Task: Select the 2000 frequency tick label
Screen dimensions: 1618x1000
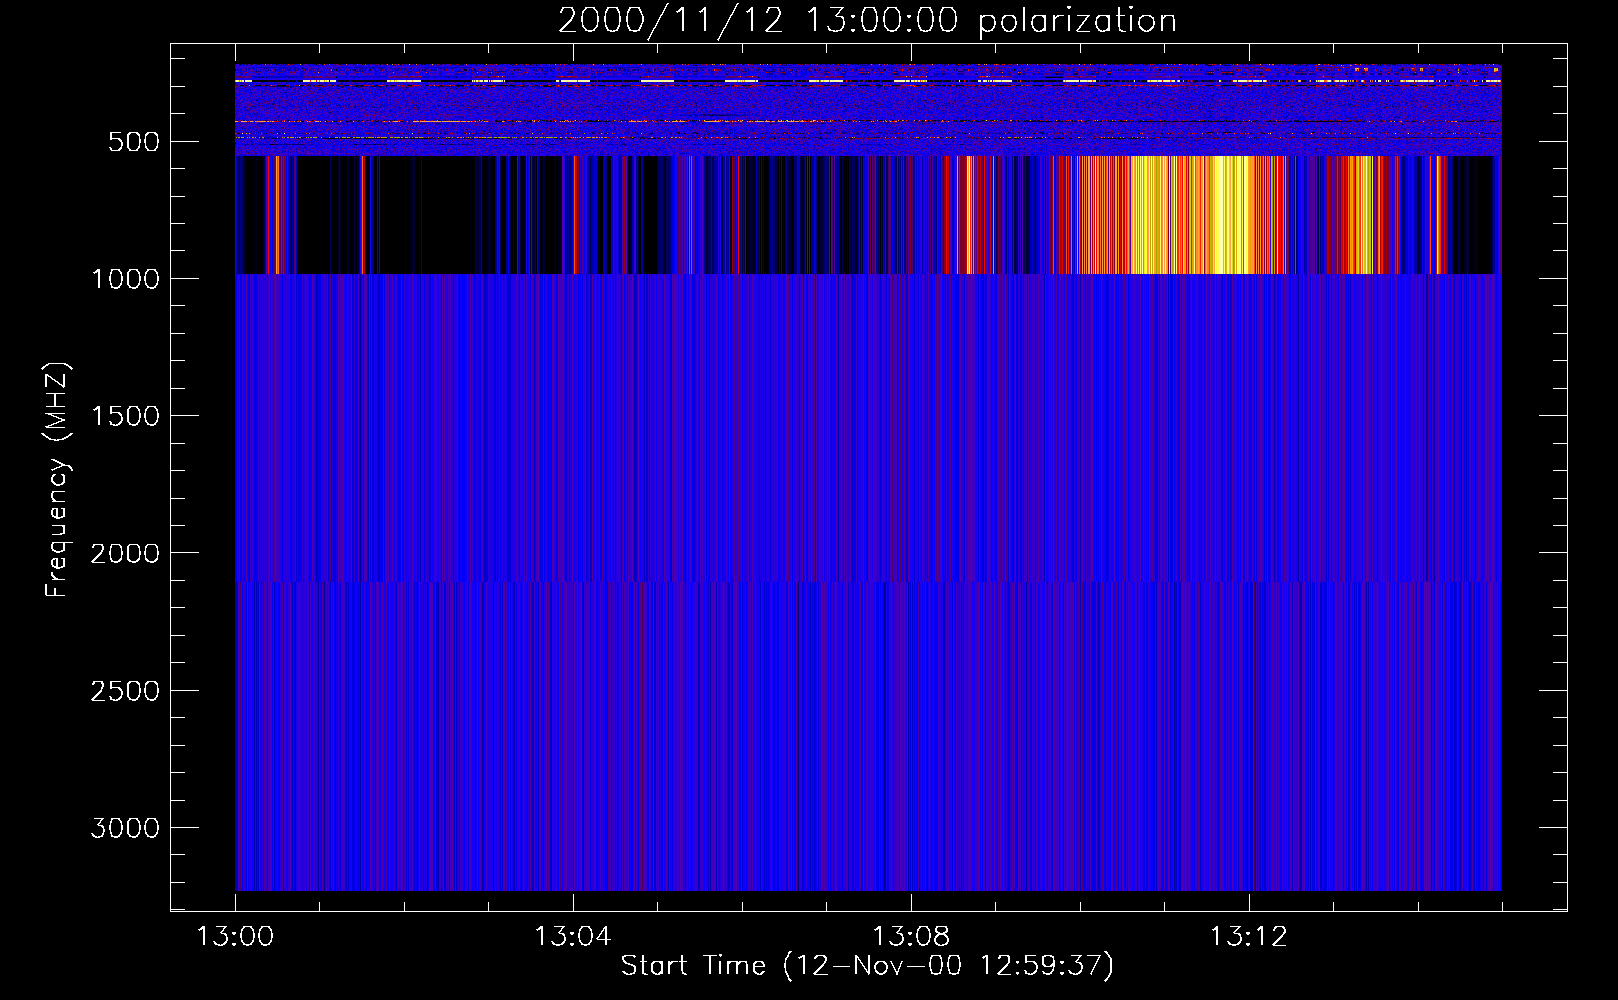Action: [x=125, y=553]
